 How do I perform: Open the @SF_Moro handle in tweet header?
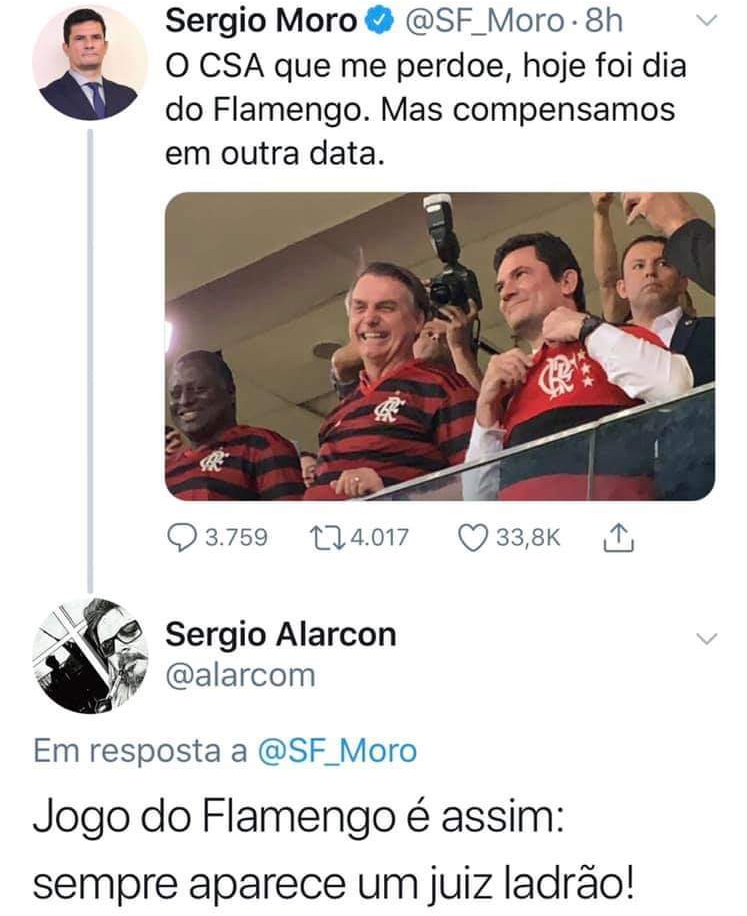[x=484, y=22]
